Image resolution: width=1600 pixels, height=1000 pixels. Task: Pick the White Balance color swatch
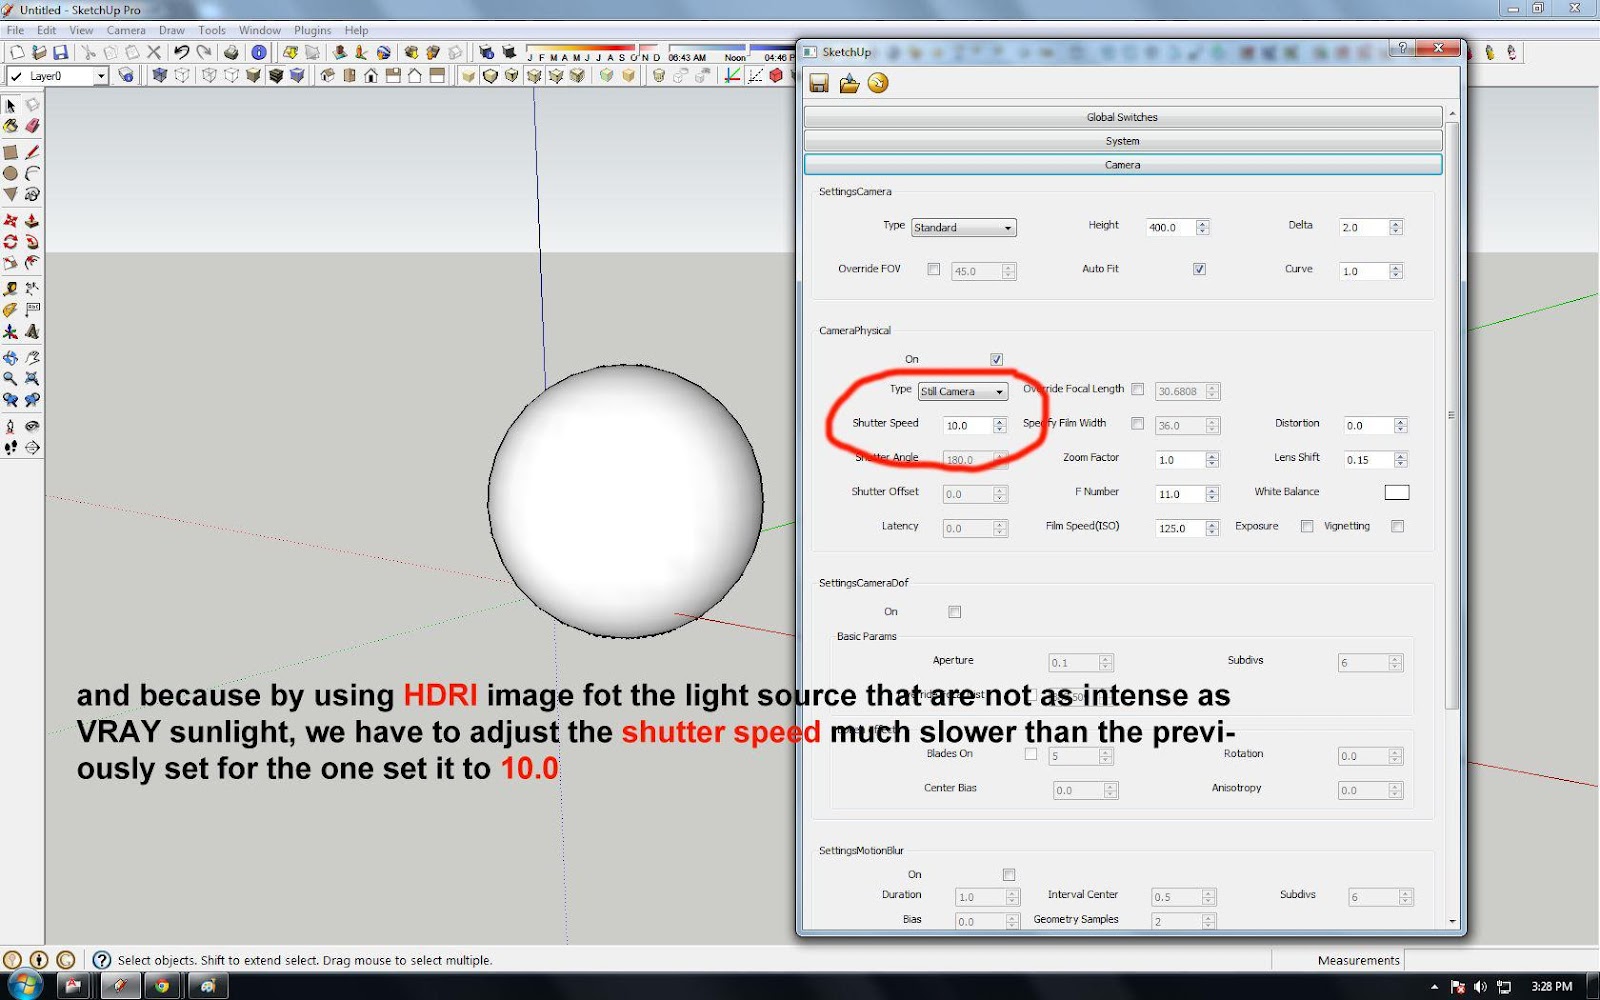[x=1397, y=491]
